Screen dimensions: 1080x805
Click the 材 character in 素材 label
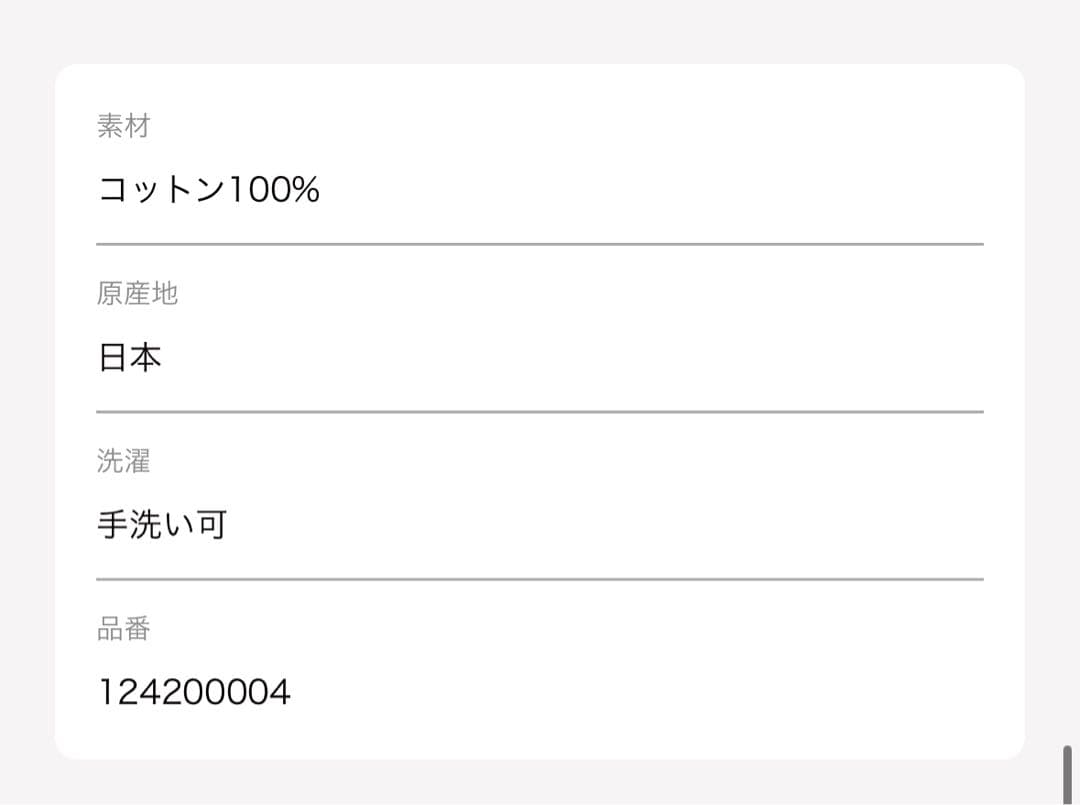pos(137,126)
